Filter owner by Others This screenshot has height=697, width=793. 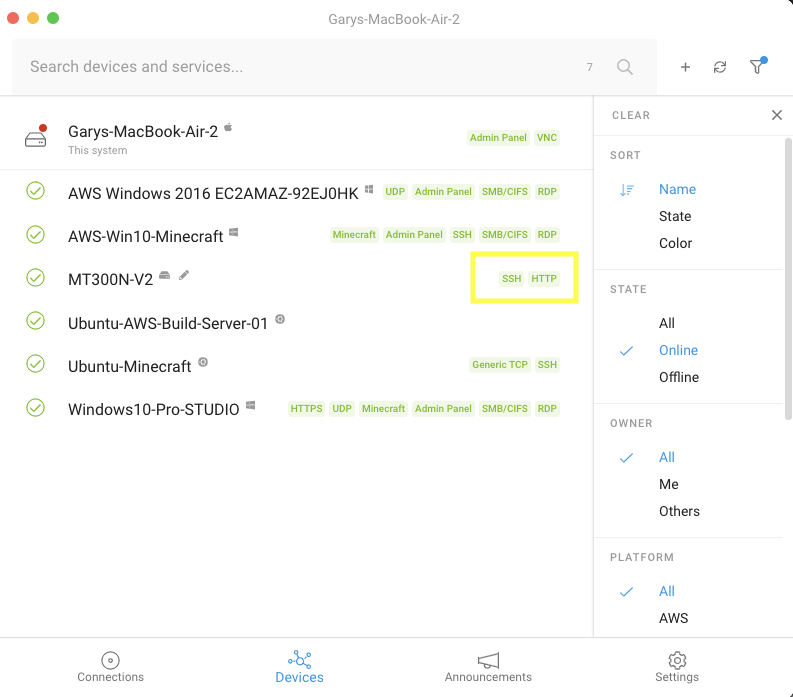coord(679,511)
